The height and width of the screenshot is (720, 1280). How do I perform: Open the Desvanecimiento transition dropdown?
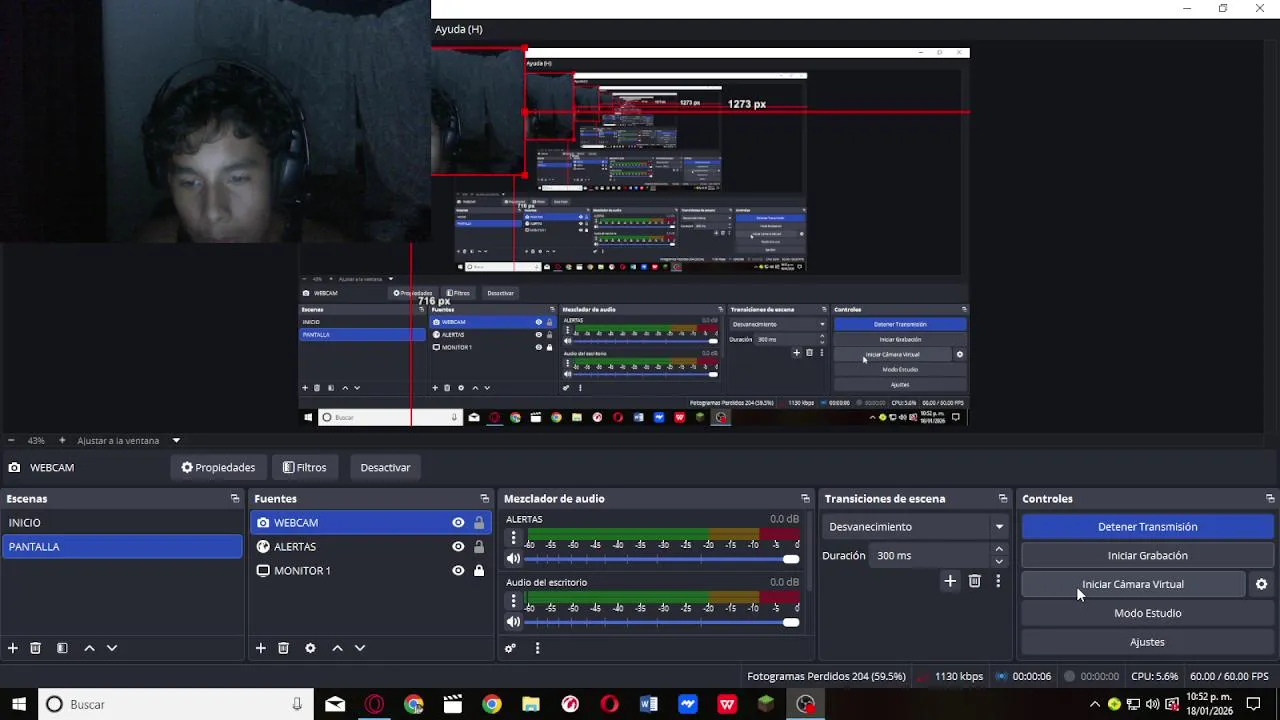(x=915, y=526)
